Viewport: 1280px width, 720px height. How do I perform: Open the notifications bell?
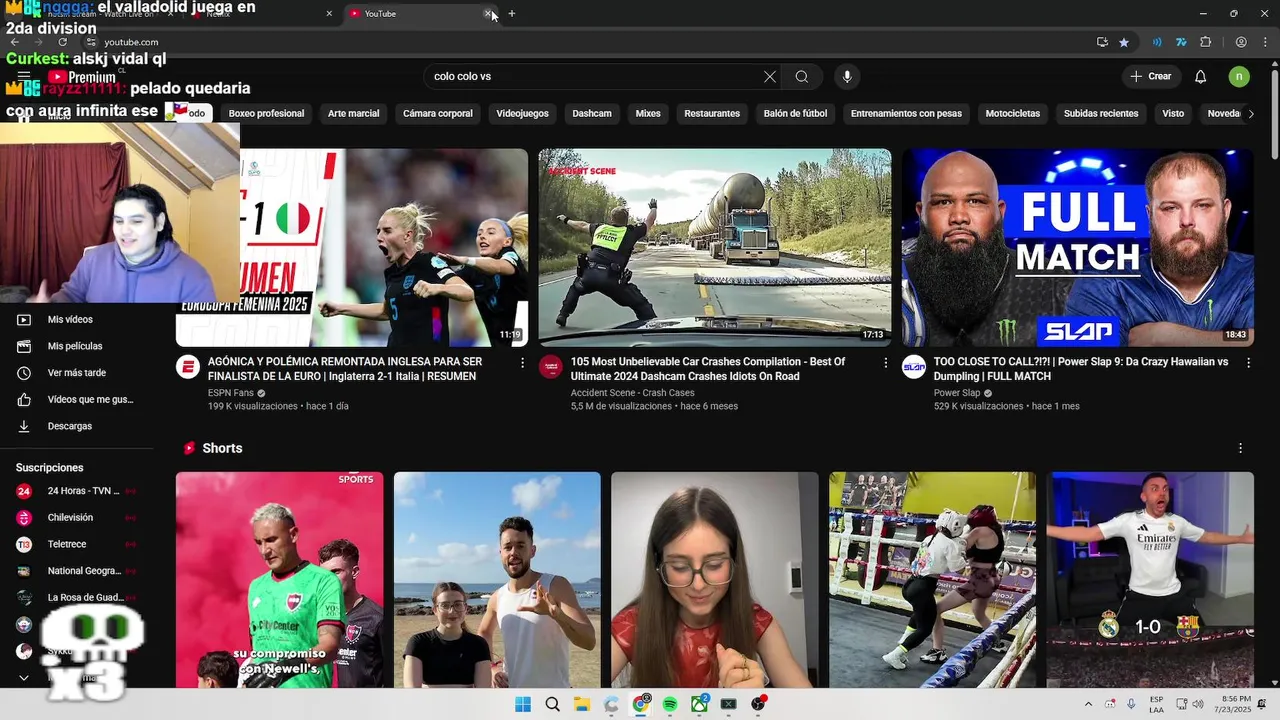click(x=1201, y=77)
